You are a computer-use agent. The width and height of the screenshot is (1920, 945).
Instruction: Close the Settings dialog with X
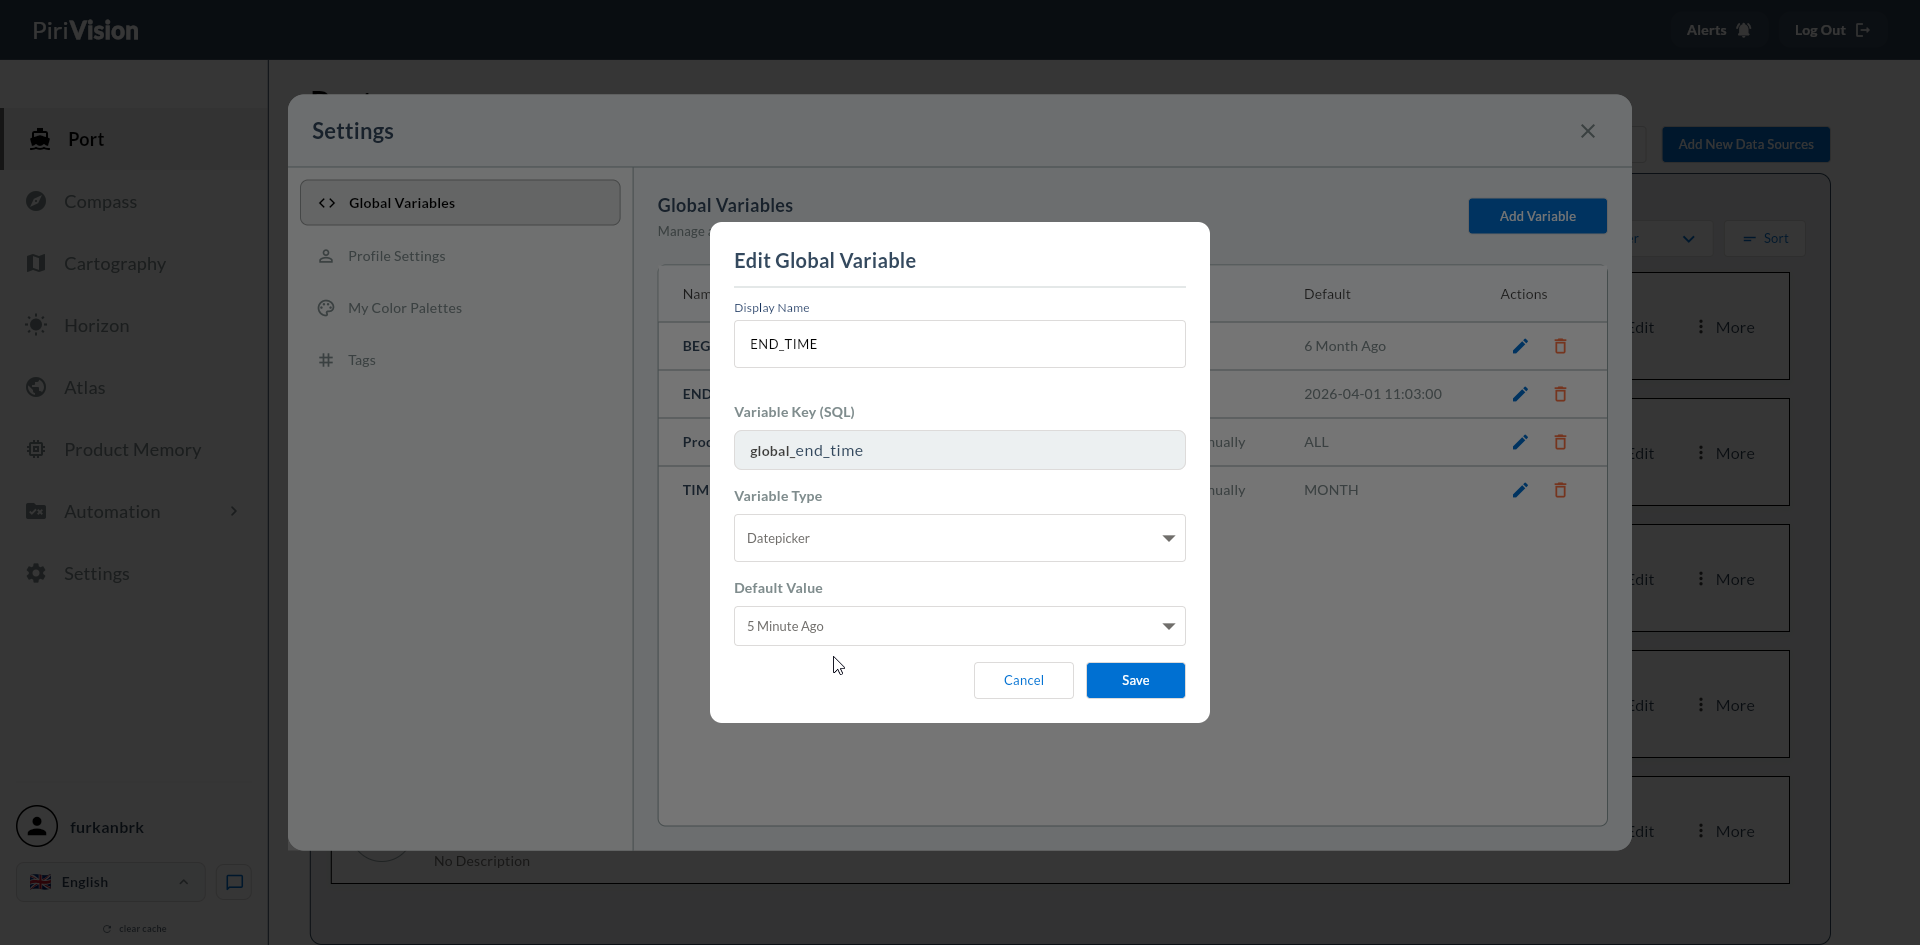click(x=1588, y=131)
